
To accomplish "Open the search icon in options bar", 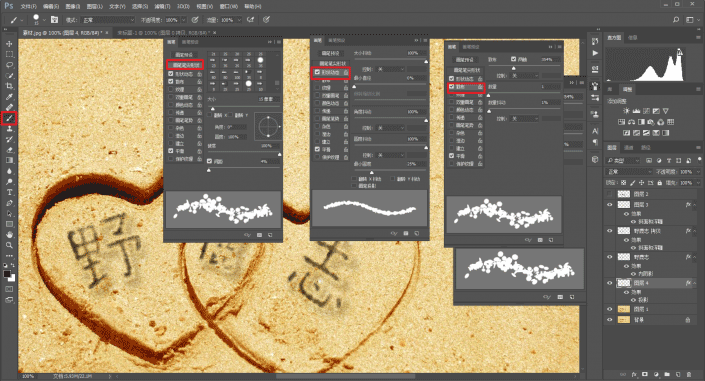I will click(x=676, y=20).
